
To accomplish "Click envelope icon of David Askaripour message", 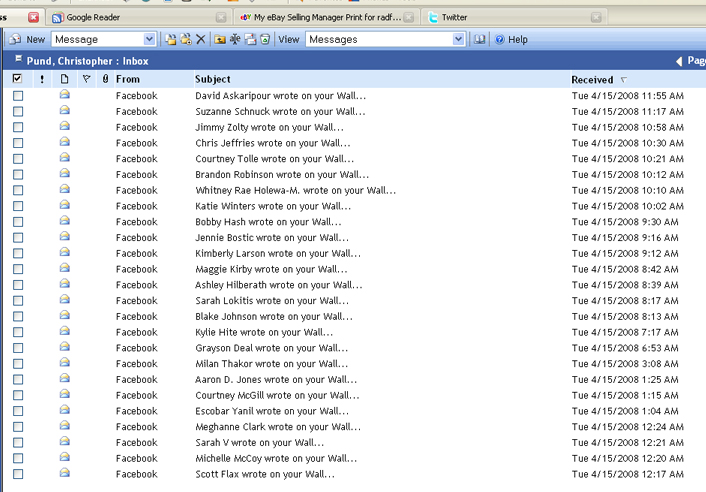I will [65, 95].
